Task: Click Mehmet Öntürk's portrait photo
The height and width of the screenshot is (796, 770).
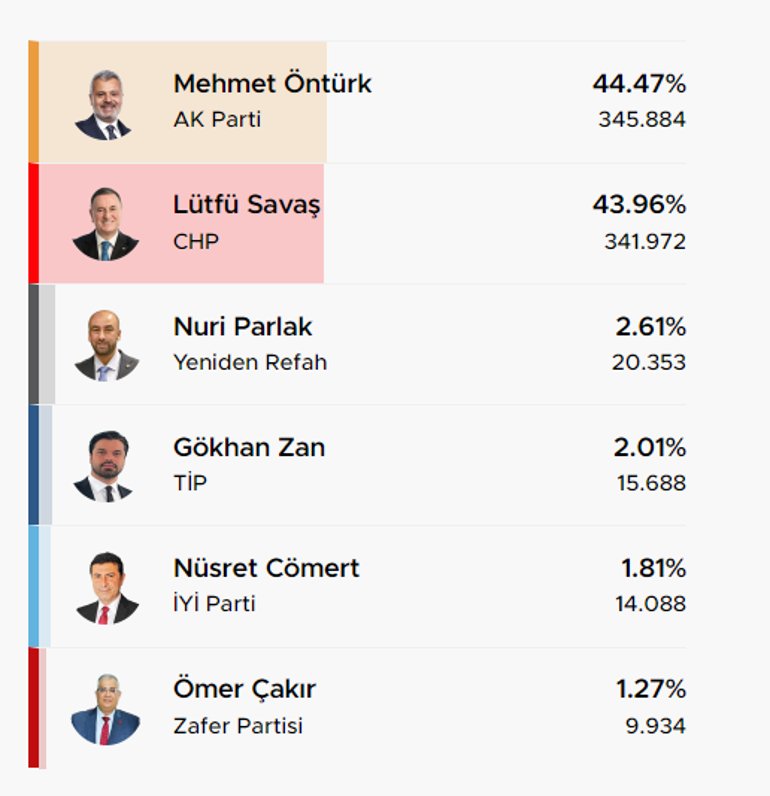Action: [105, 105]
